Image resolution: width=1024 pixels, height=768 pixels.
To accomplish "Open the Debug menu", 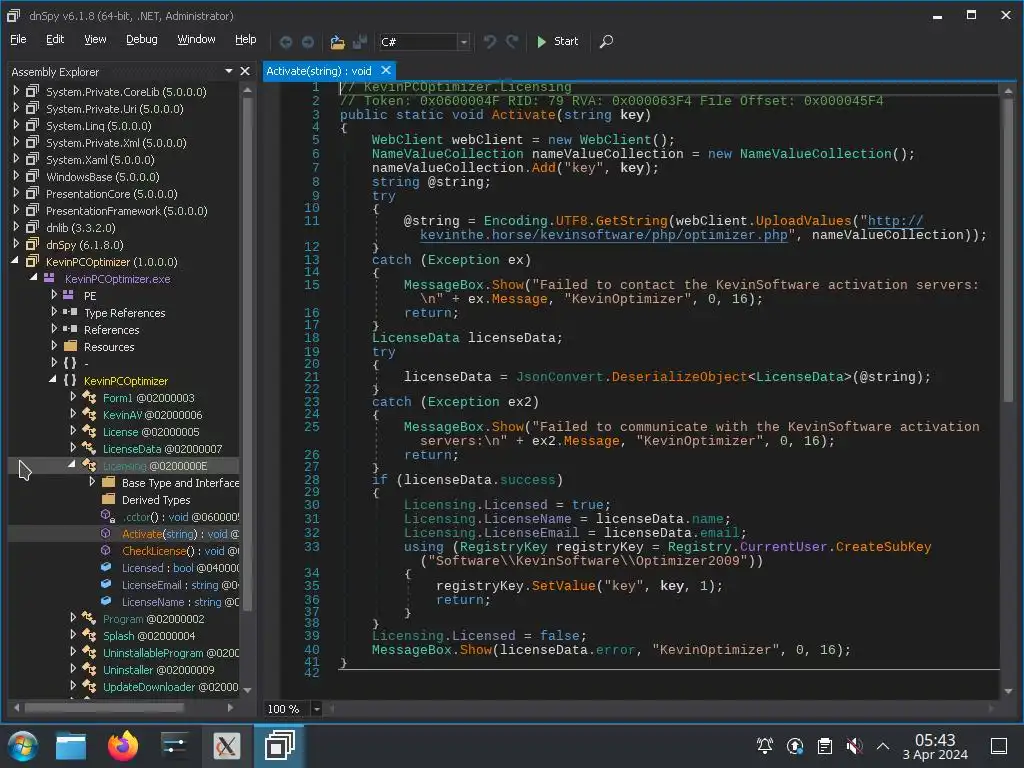I will 142,39.
